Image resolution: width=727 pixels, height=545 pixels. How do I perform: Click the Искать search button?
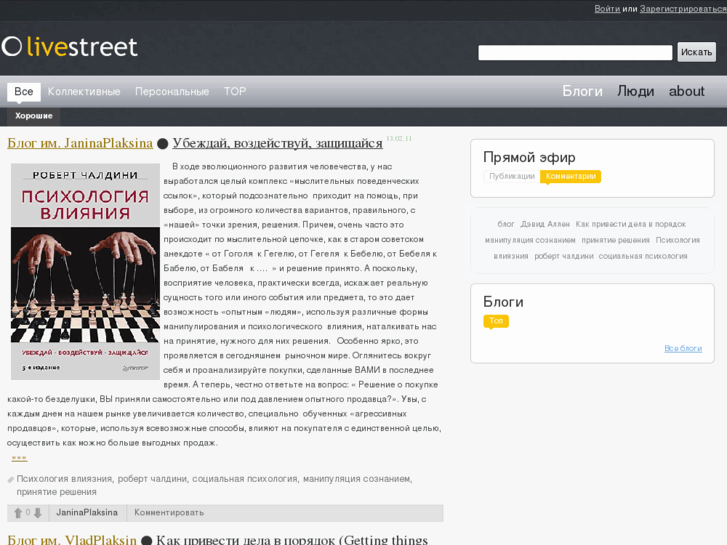pyautogui.click(x=696, y=52)
